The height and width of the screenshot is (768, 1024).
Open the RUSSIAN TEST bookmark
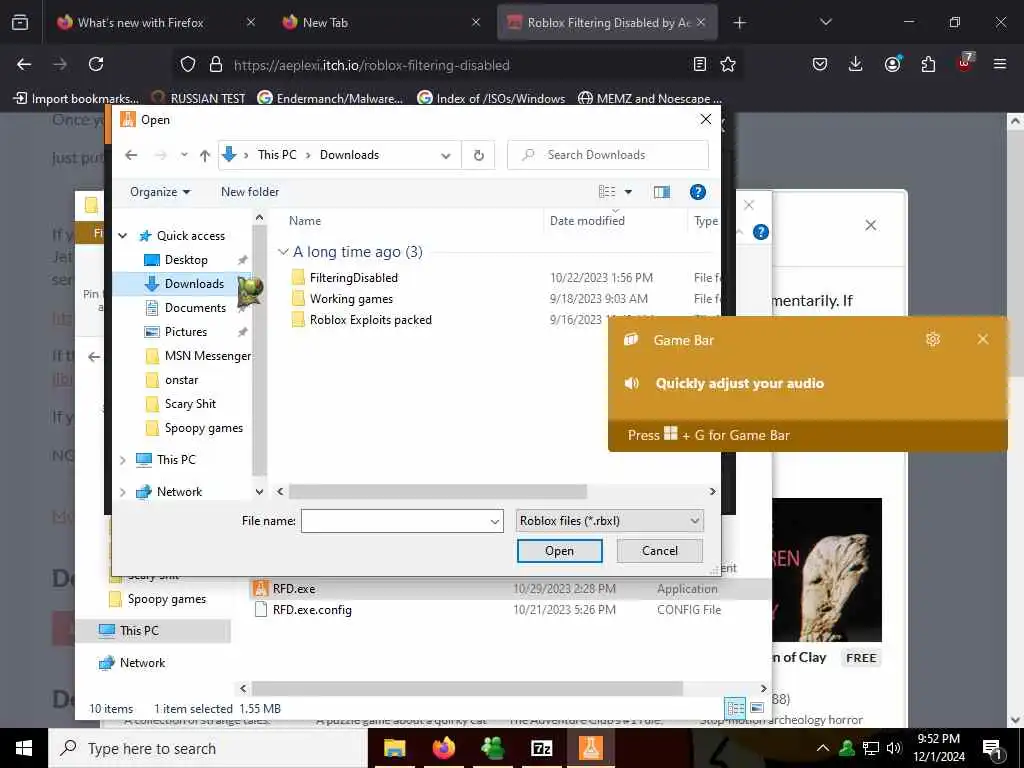tap(199, 99)
